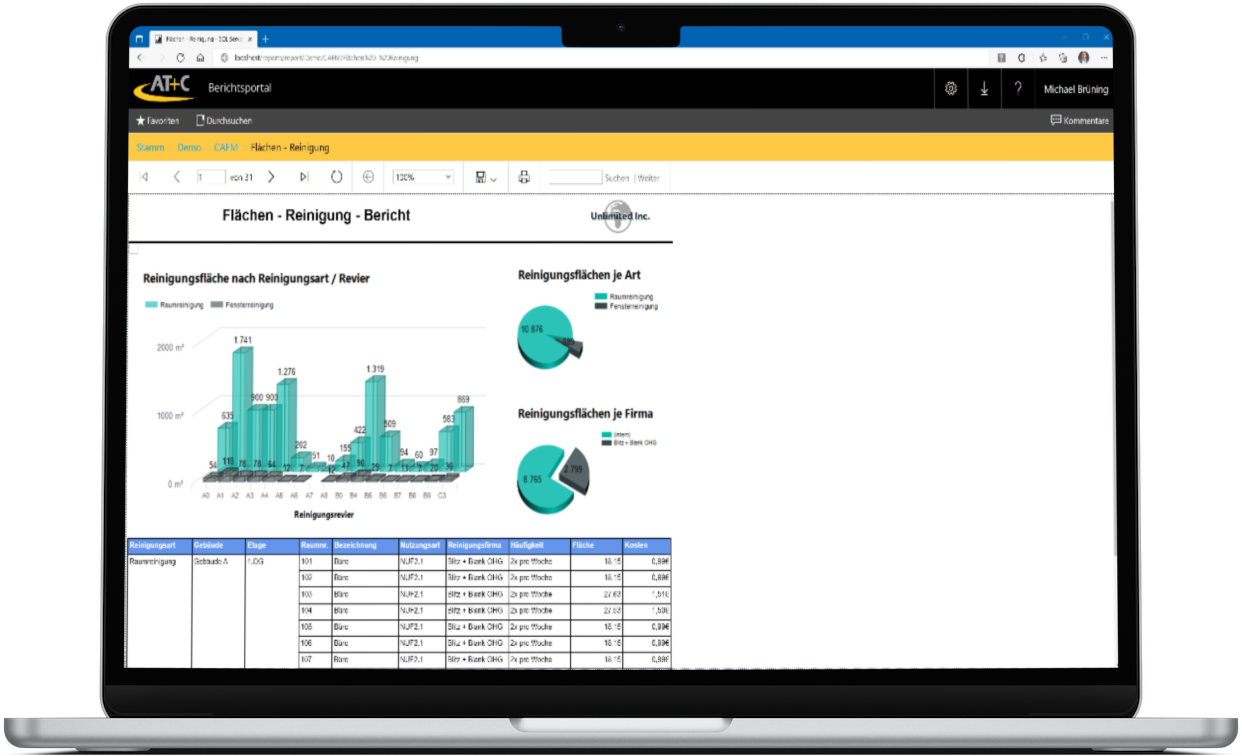Click the browser profile avatar
1242x756 pixels.
click(x=1083, y=58)
